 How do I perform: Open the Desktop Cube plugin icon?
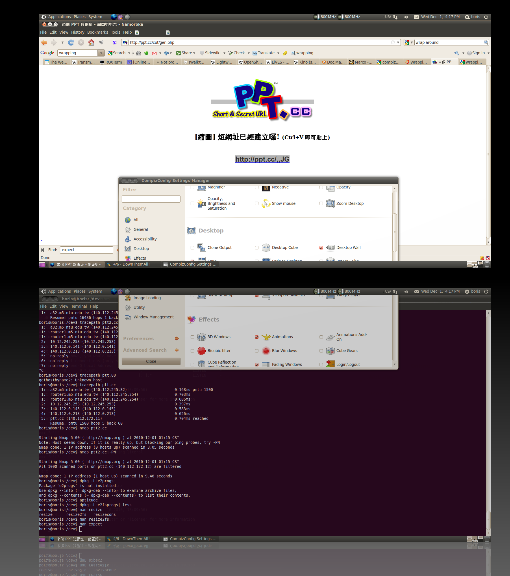click(x=266, y=248)
